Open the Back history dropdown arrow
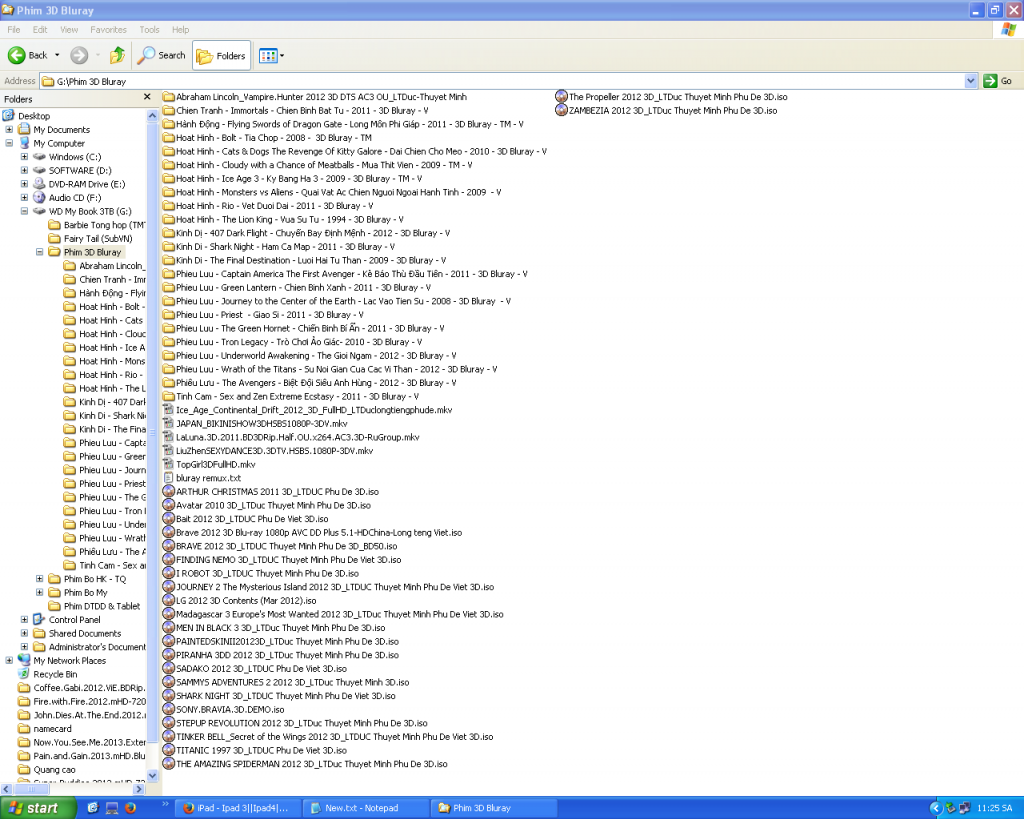Screen dimensions: 1024x819 point(57,56)
